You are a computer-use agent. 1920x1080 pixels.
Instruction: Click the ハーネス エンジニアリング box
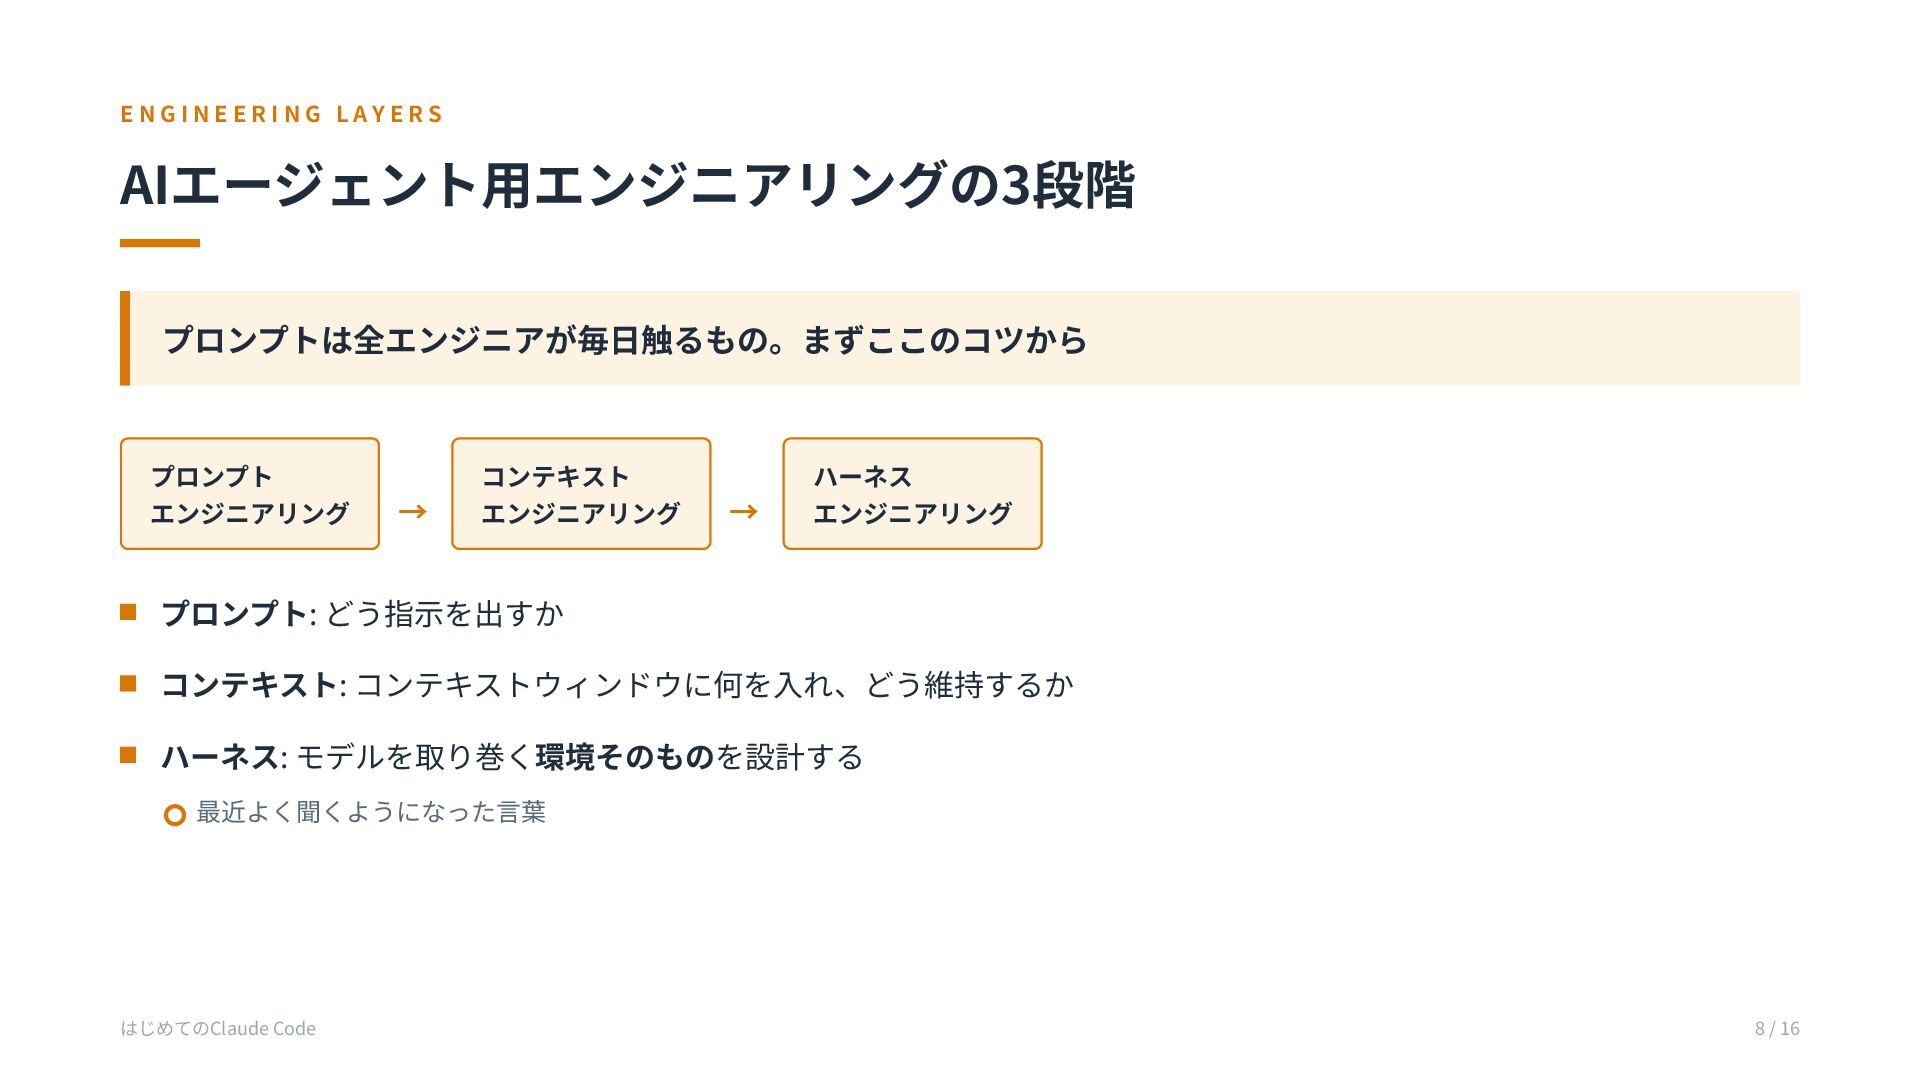(x=912, y=494)
